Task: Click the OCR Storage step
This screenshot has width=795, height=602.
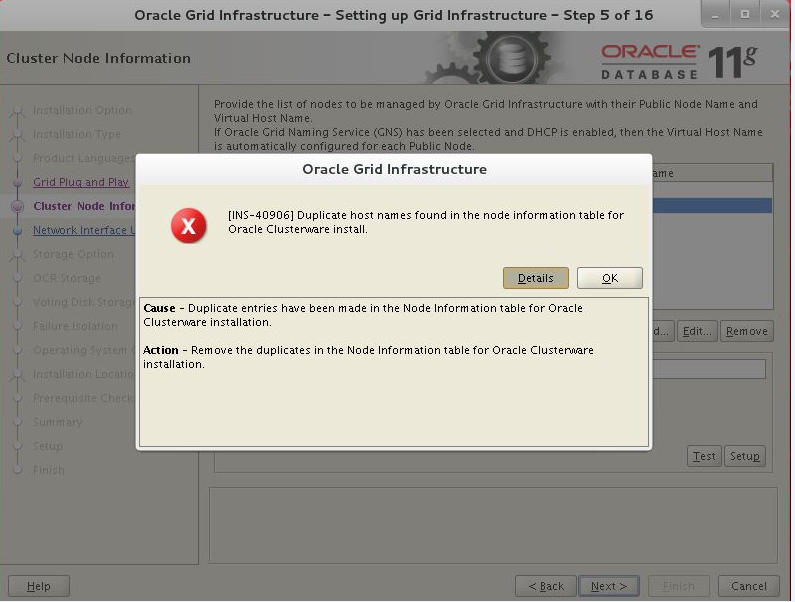Action: click(x=67, y=279)
